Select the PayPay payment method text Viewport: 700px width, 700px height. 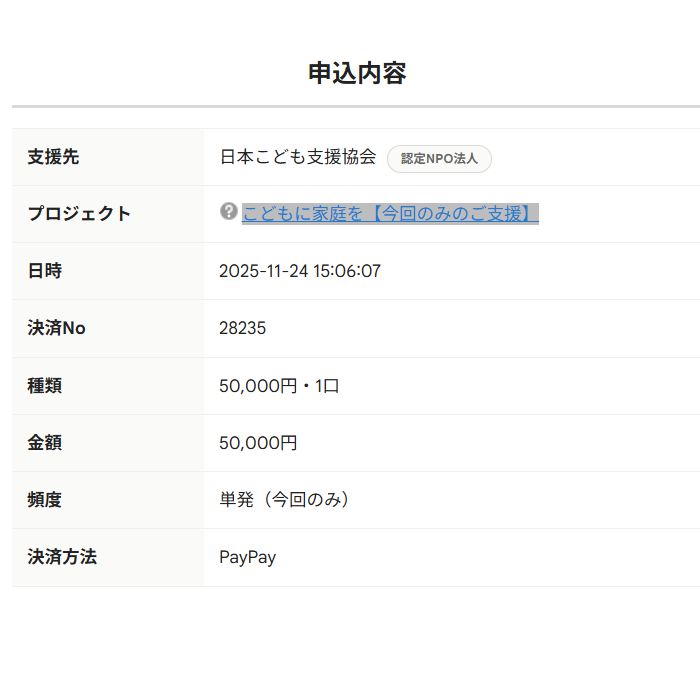248,557
